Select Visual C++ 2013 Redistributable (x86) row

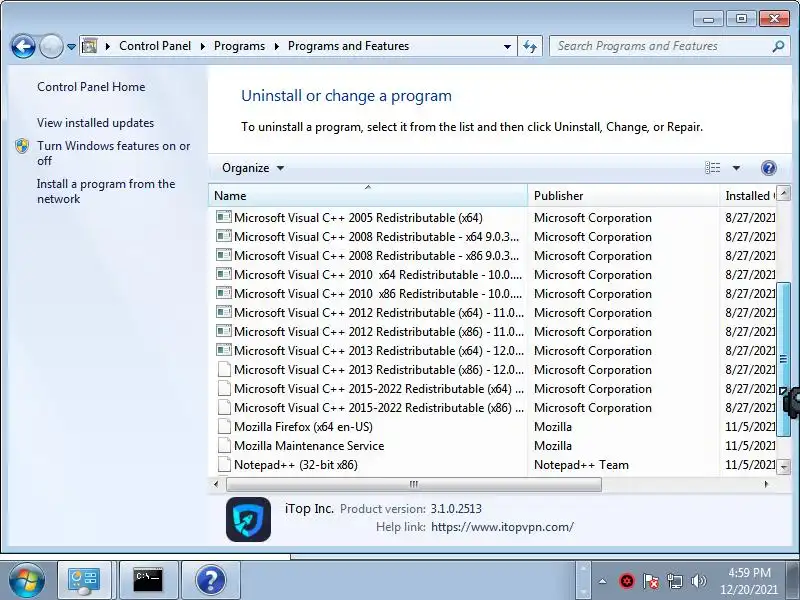(x=492, y=370)
